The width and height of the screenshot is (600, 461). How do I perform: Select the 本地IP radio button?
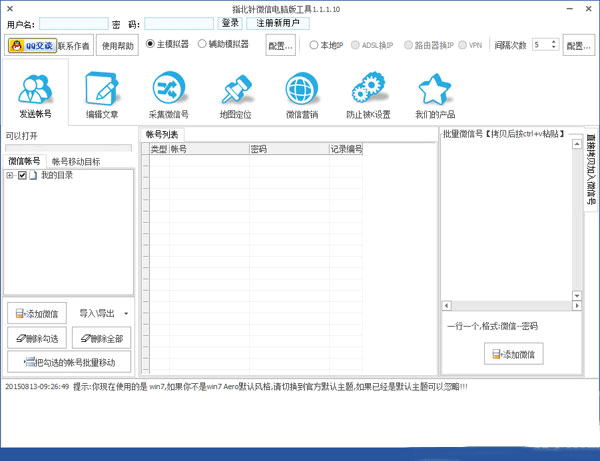(314, 45)
